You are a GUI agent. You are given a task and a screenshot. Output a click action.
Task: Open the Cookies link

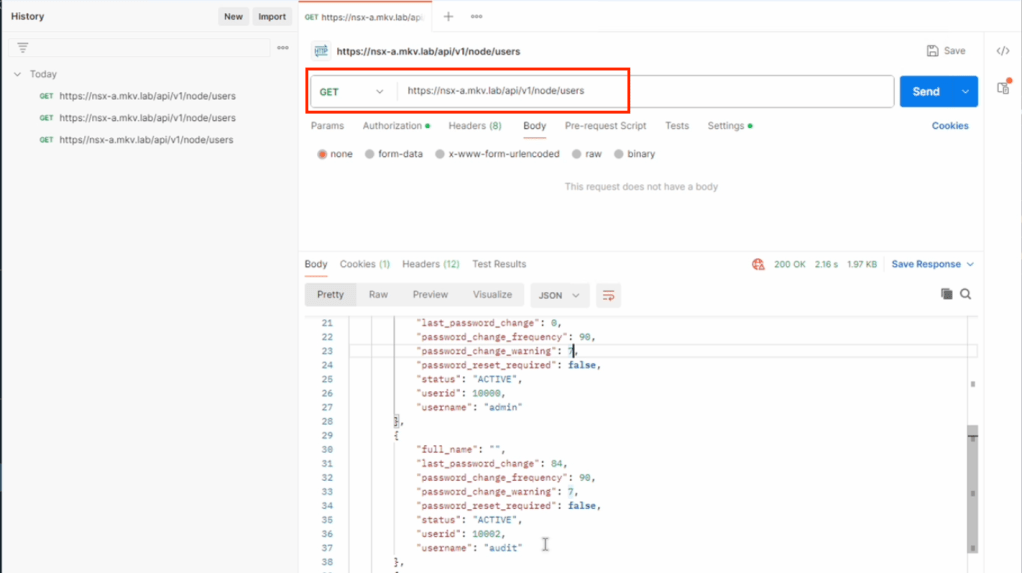pyautogui.click(x=950, y=126)
